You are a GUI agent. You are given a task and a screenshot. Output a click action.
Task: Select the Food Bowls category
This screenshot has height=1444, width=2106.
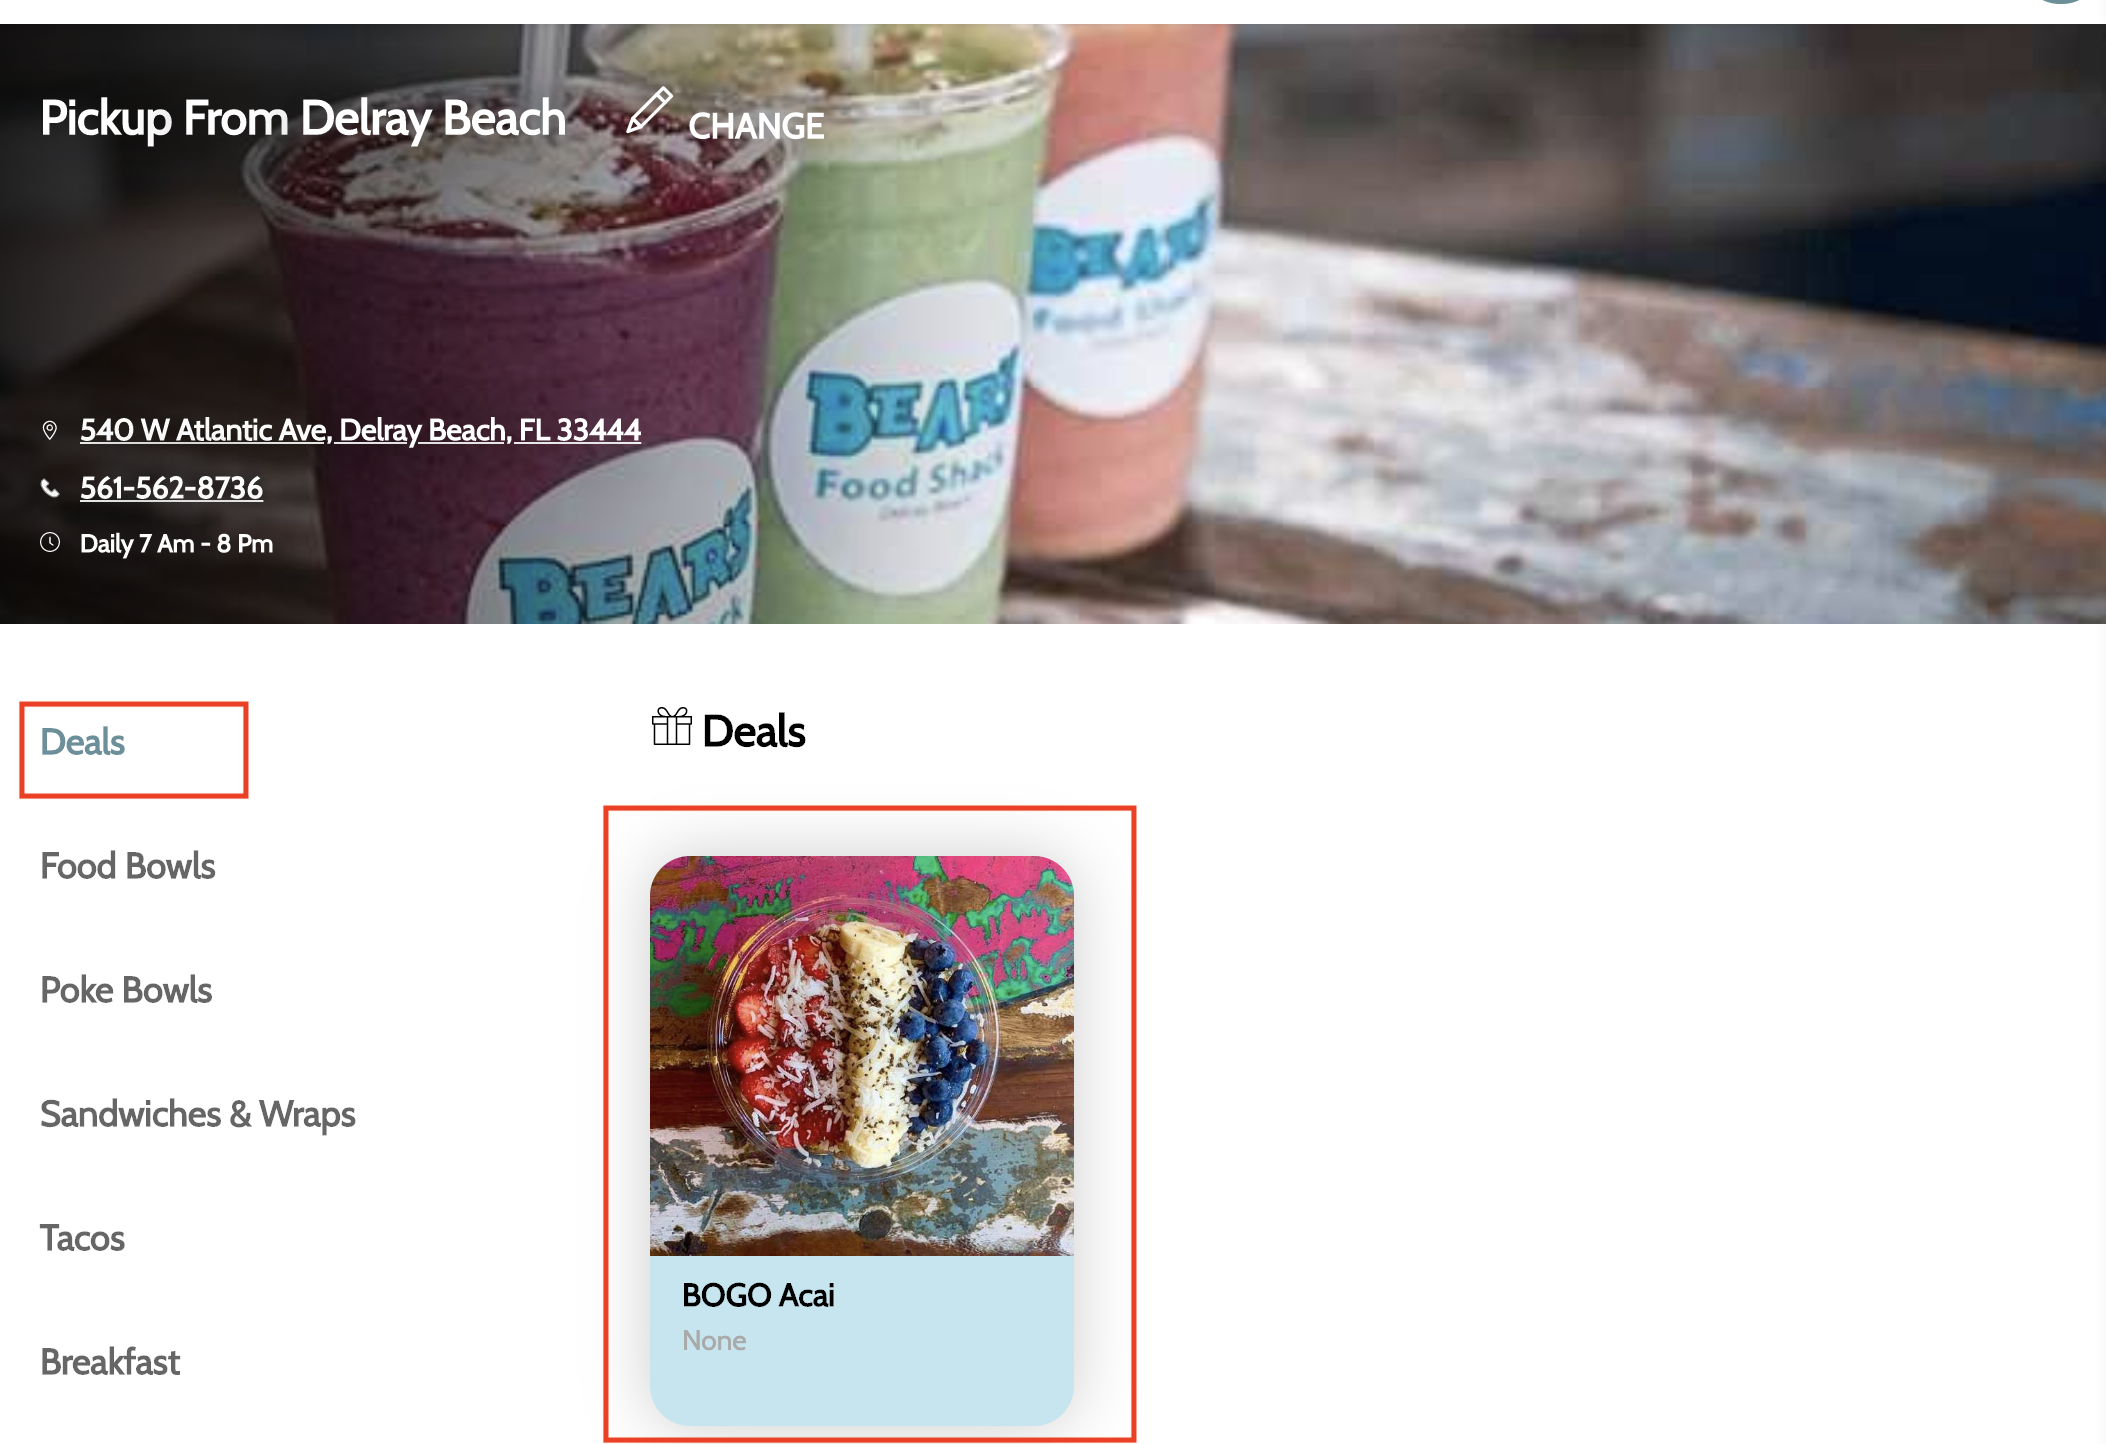point(128,866)
